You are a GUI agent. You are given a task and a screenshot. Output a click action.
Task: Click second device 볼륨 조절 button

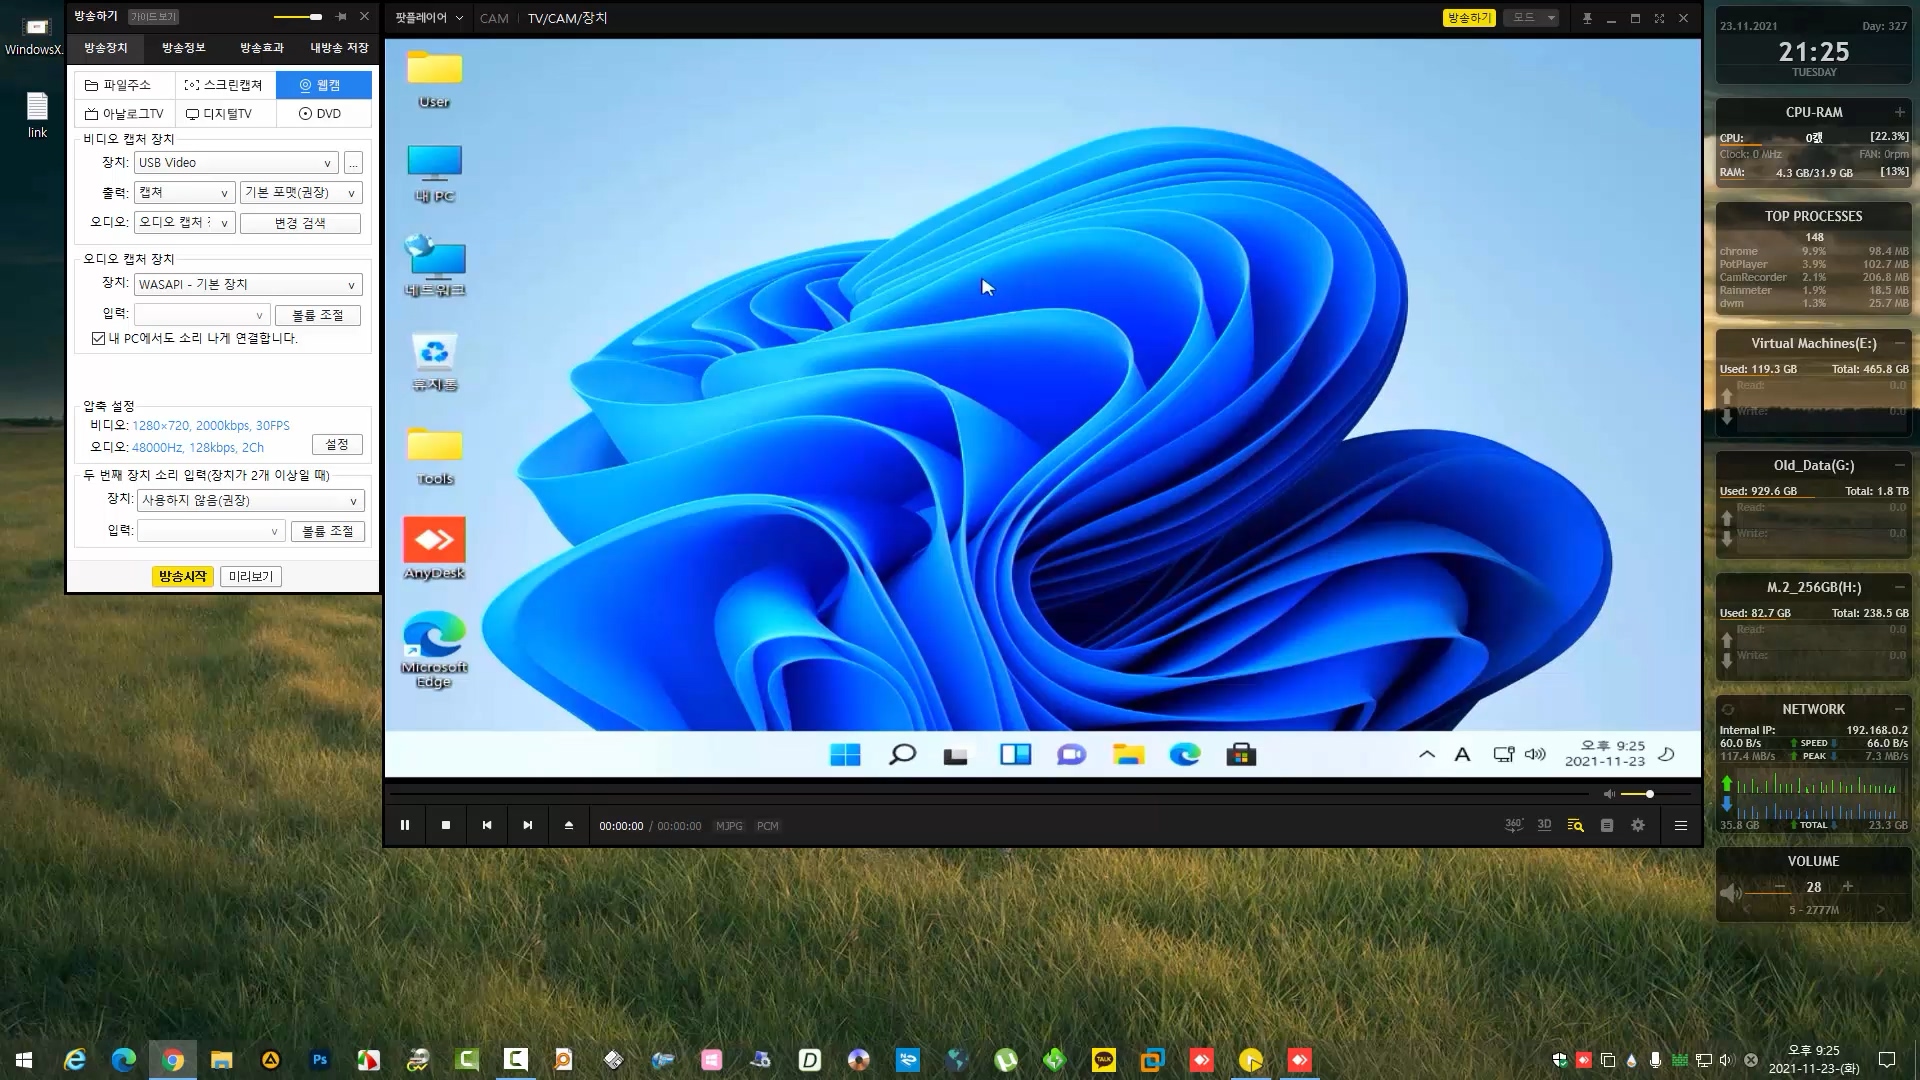328,532
